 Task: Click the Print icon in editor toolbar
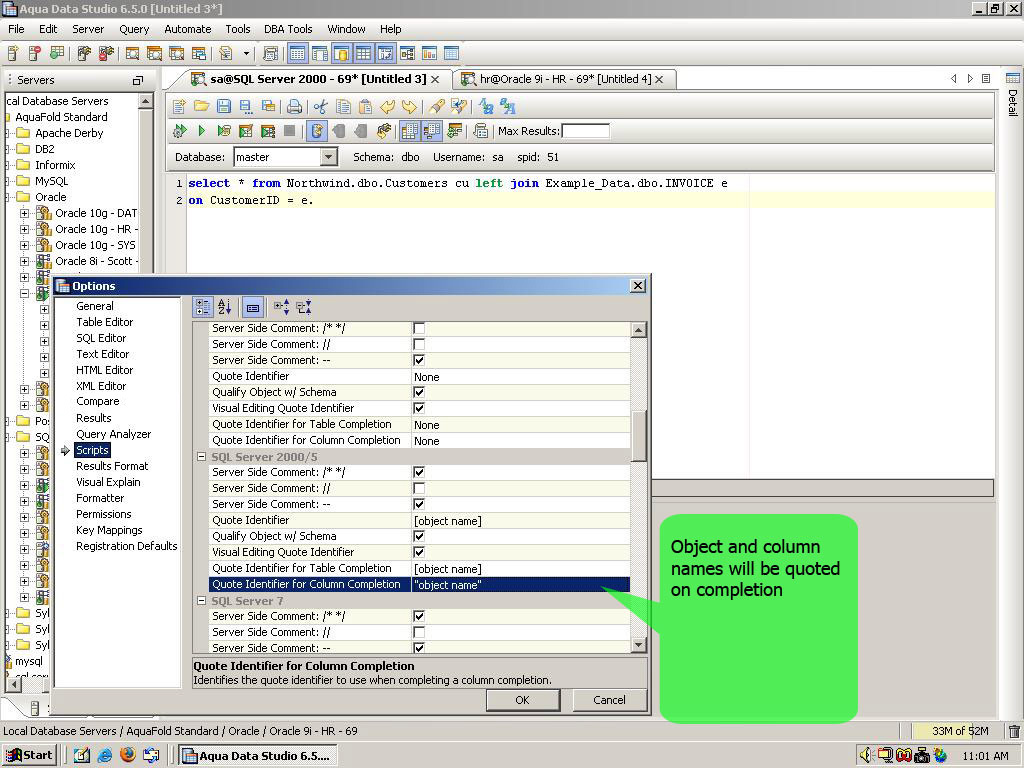295,106
